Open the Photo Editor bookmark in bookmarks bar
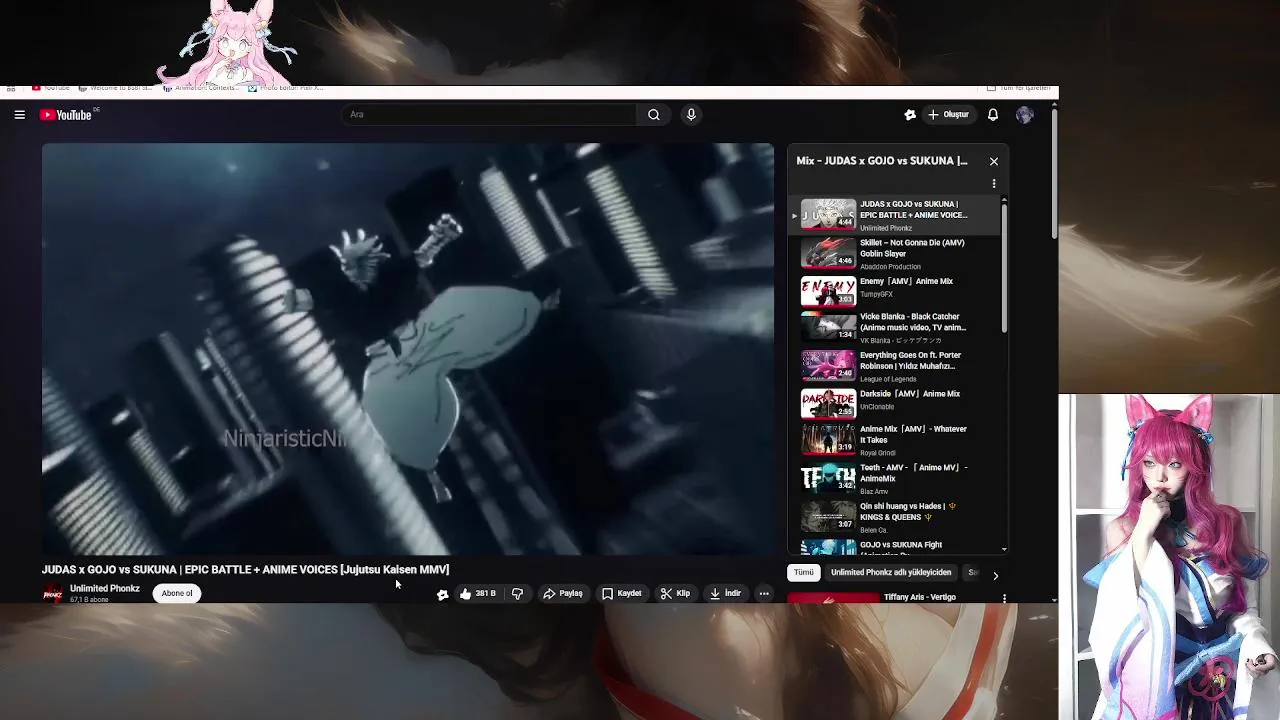Image resolution: width=1280 pixels, height=720 pixels. [x=286, y=88]
